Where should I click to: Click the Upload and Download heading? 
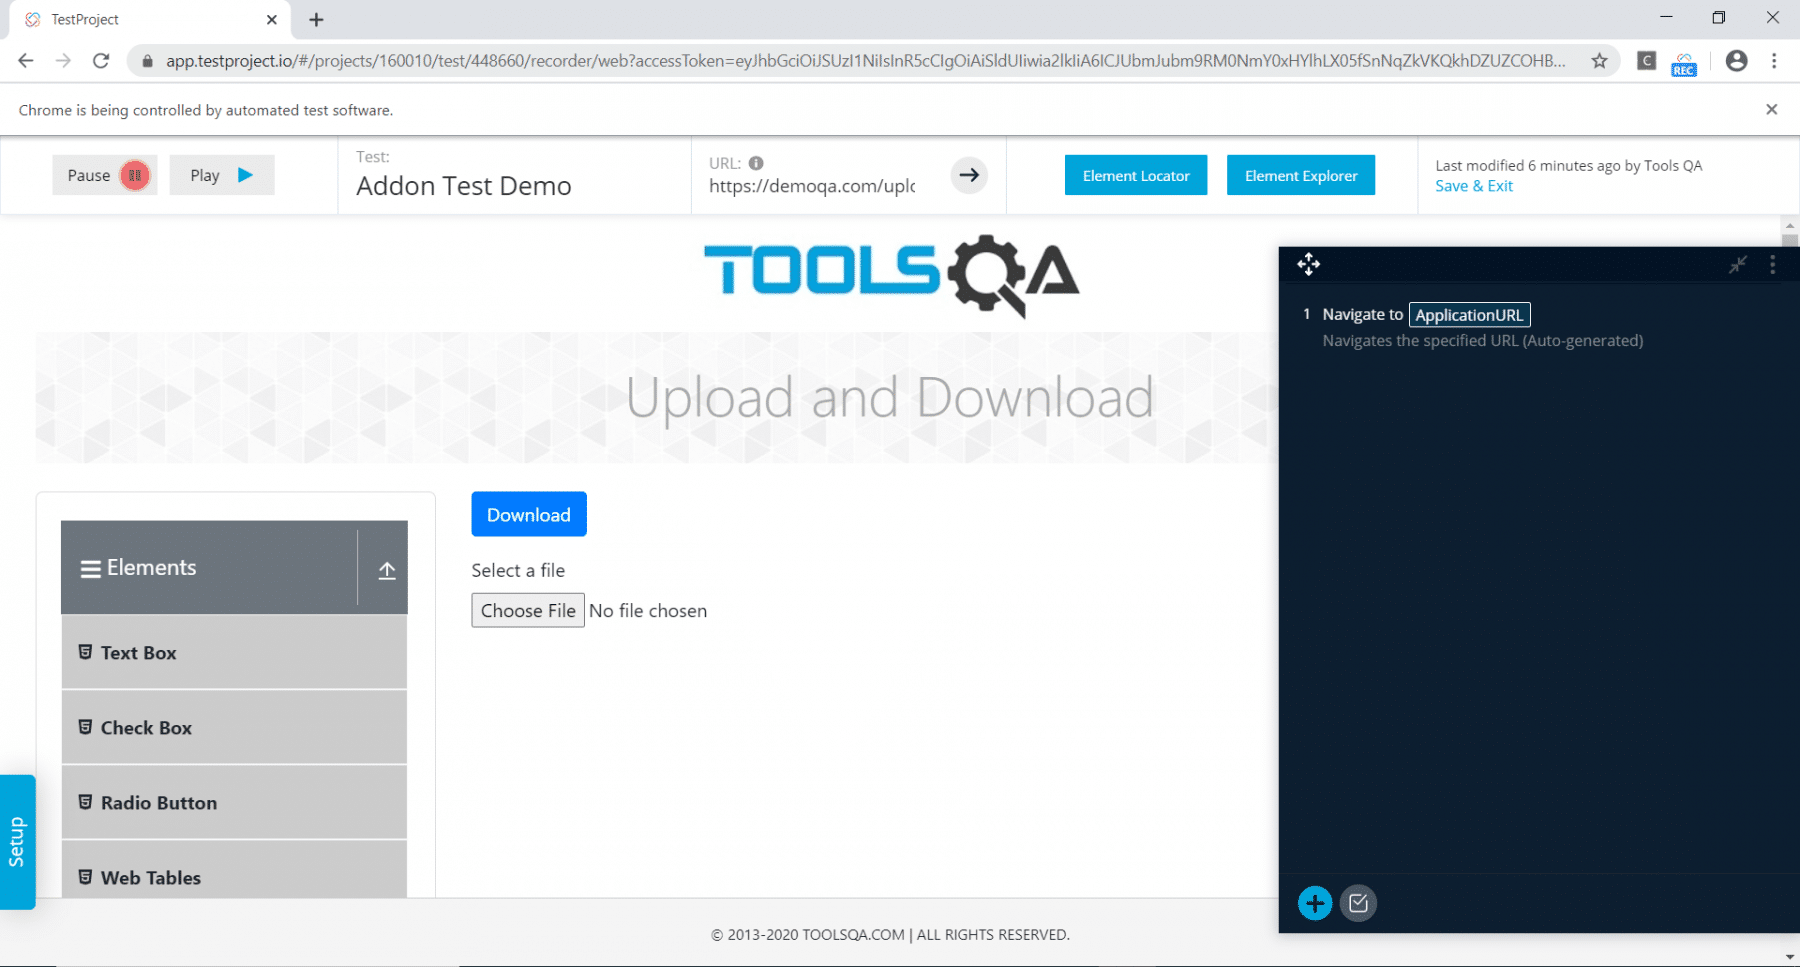[x=890, y=398]
